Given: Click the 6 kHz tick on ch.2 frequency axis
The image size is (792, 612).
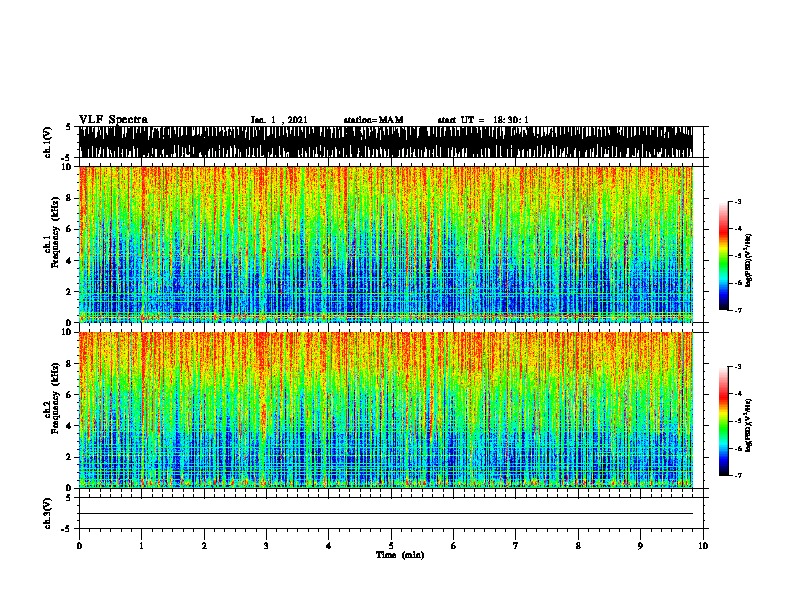Looking at the screenshot, I should pyautogui.click(x=70, y=394).
